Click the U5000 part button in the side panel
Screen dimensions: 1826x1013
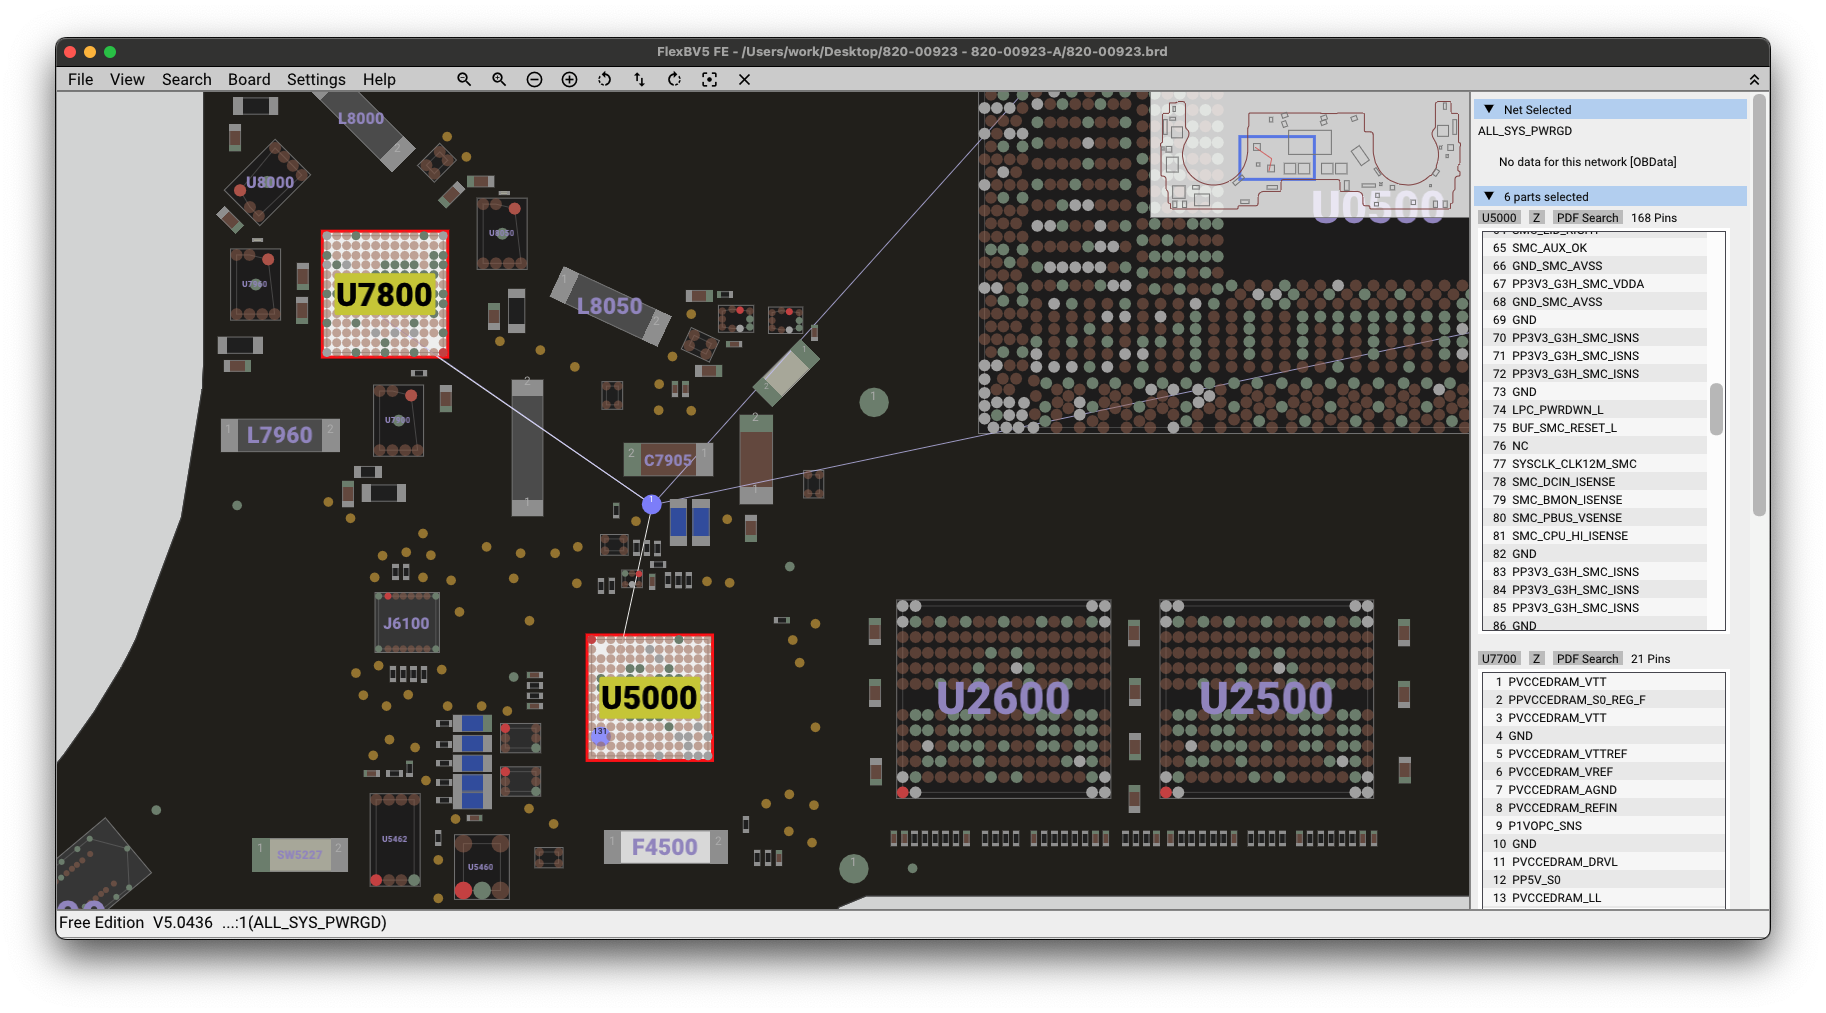[x=1499, y=217]
